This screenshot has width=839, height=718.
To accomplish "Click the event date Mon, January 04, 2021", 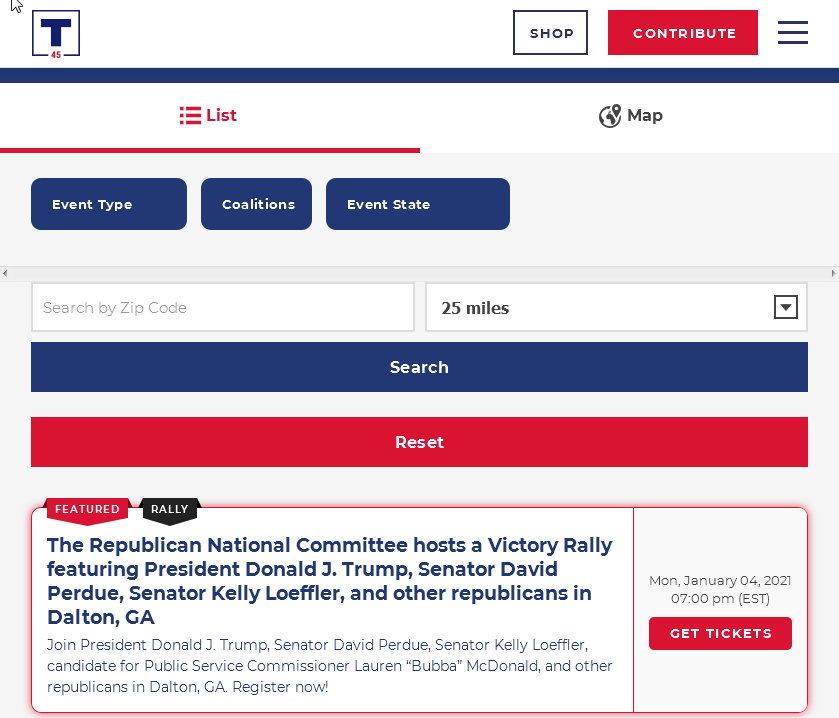I will point(720,580).
